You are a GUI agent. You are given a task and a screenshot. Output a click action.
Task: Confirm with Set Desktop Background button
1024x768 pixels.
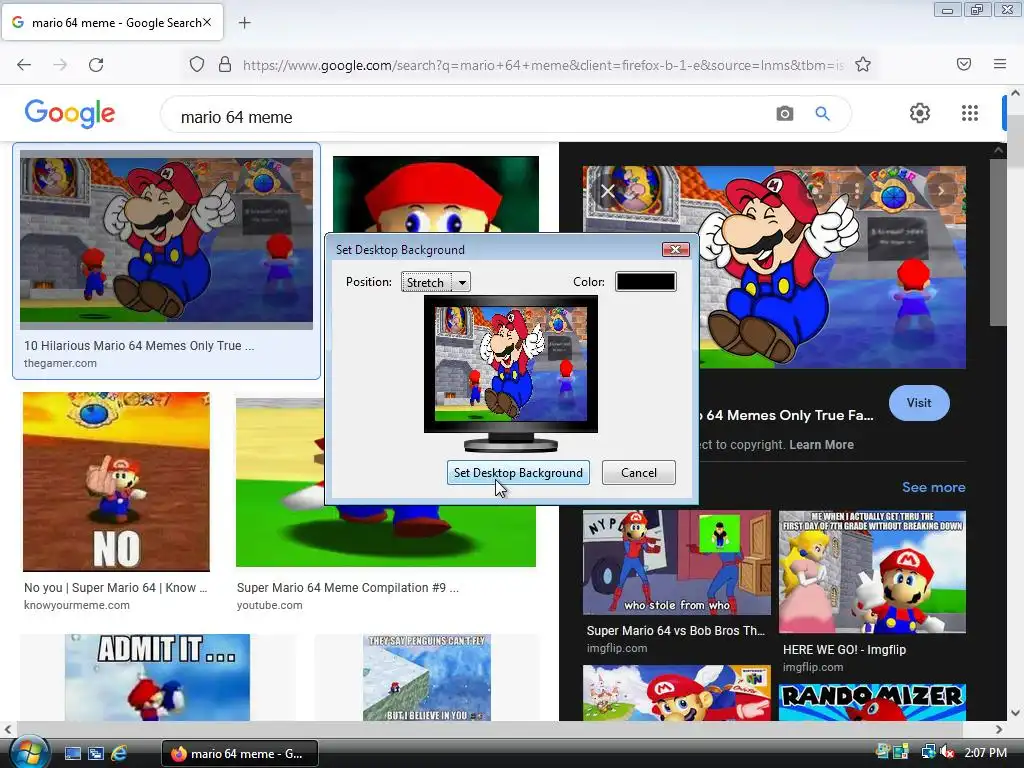[x=518, y=473]
